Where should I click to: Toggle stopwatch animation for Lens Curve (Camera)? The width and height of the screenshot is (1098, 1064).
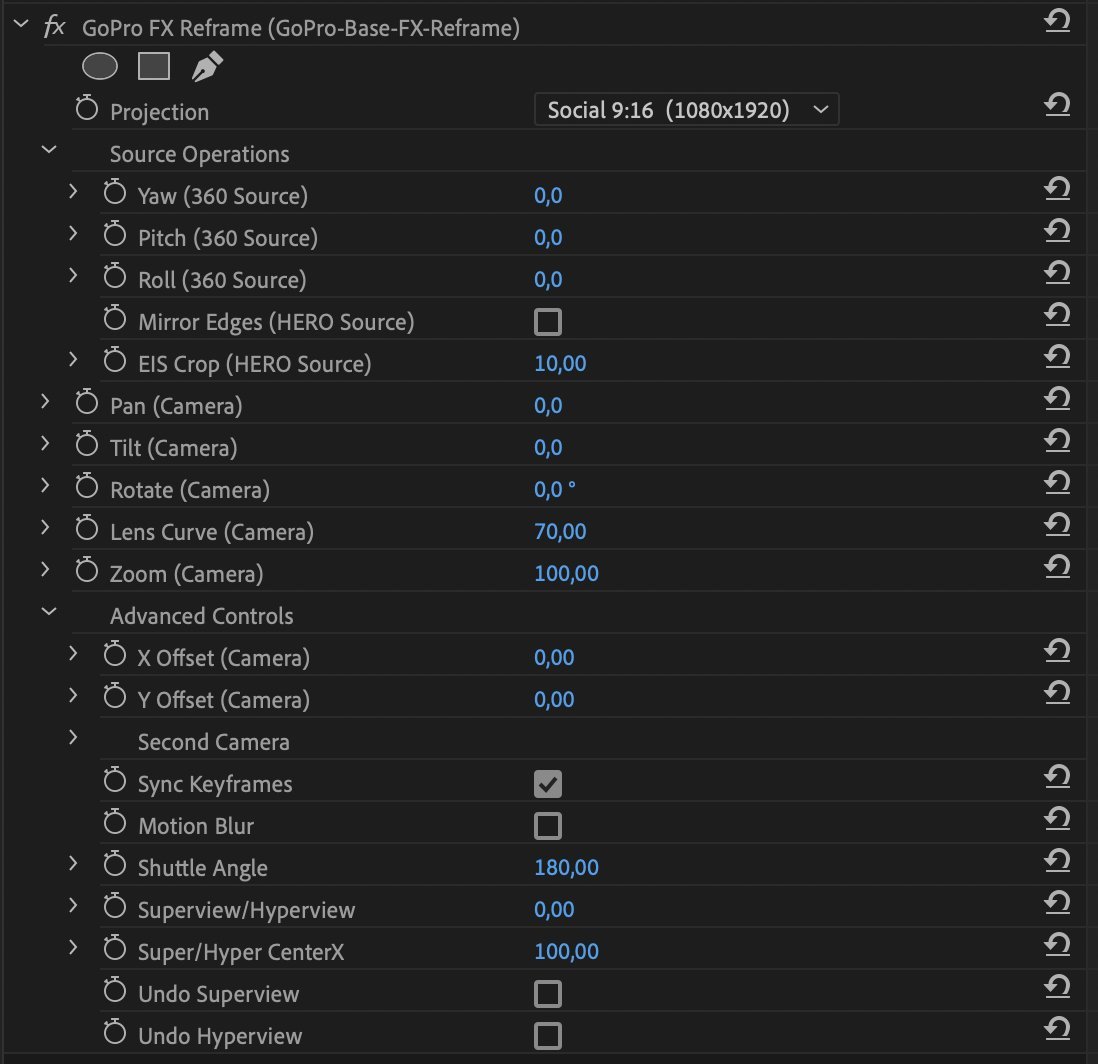point(87,530)
